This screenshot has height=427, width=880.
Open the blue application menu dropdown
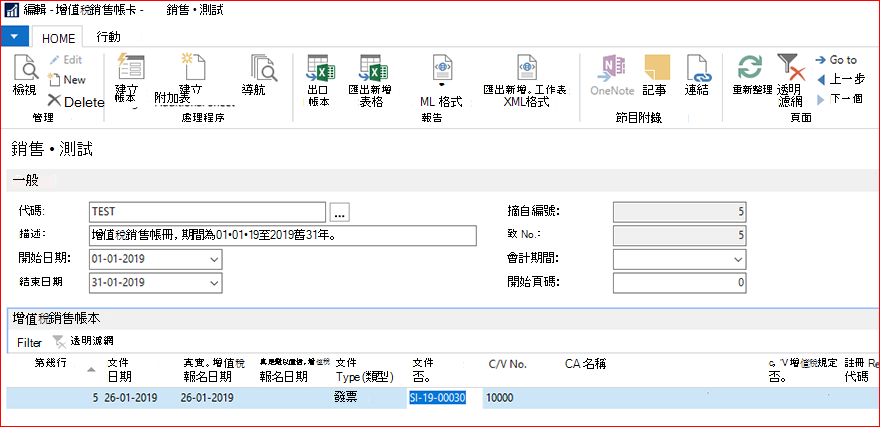coord(15,36)
